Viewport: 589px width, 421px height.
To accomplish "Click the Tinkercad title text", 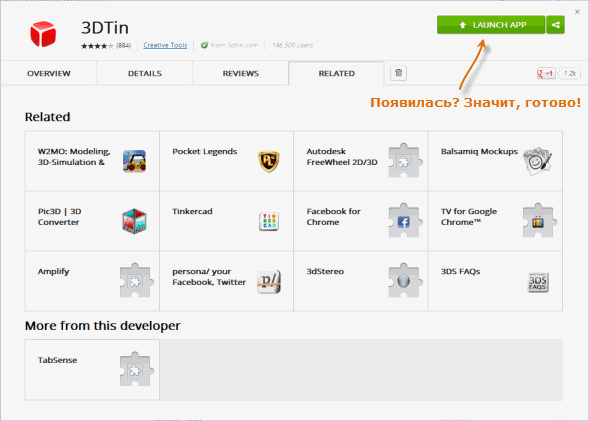I will pos(192,211).
